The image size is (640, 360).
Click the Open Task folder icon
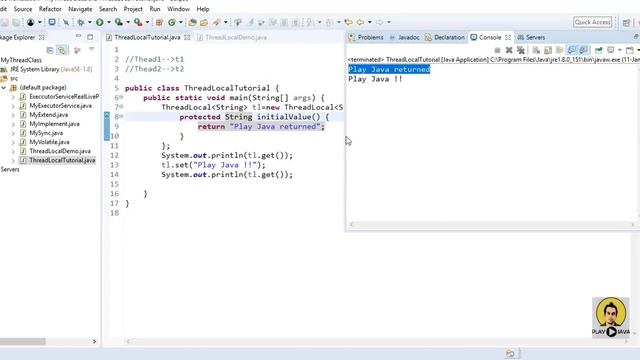(x=204, y=22)
